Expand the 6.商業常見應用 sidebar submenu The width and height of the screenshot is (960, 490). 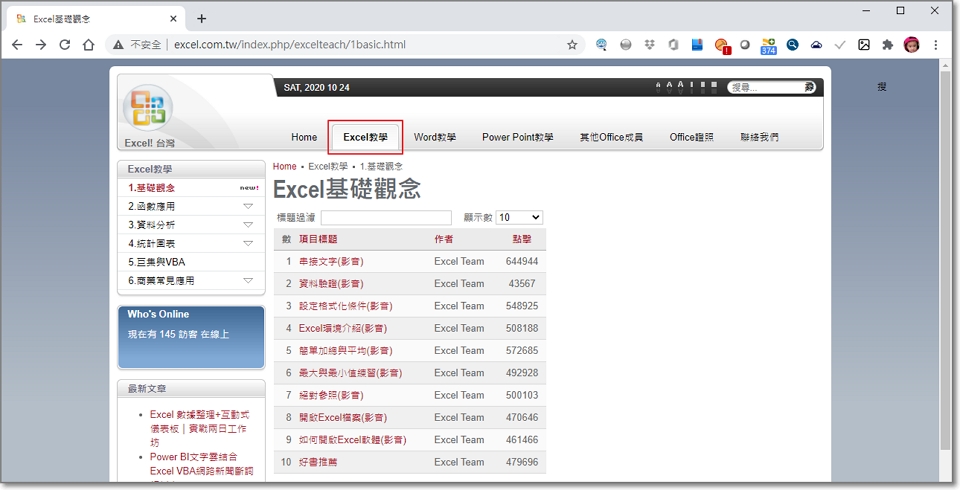(248, 281)
